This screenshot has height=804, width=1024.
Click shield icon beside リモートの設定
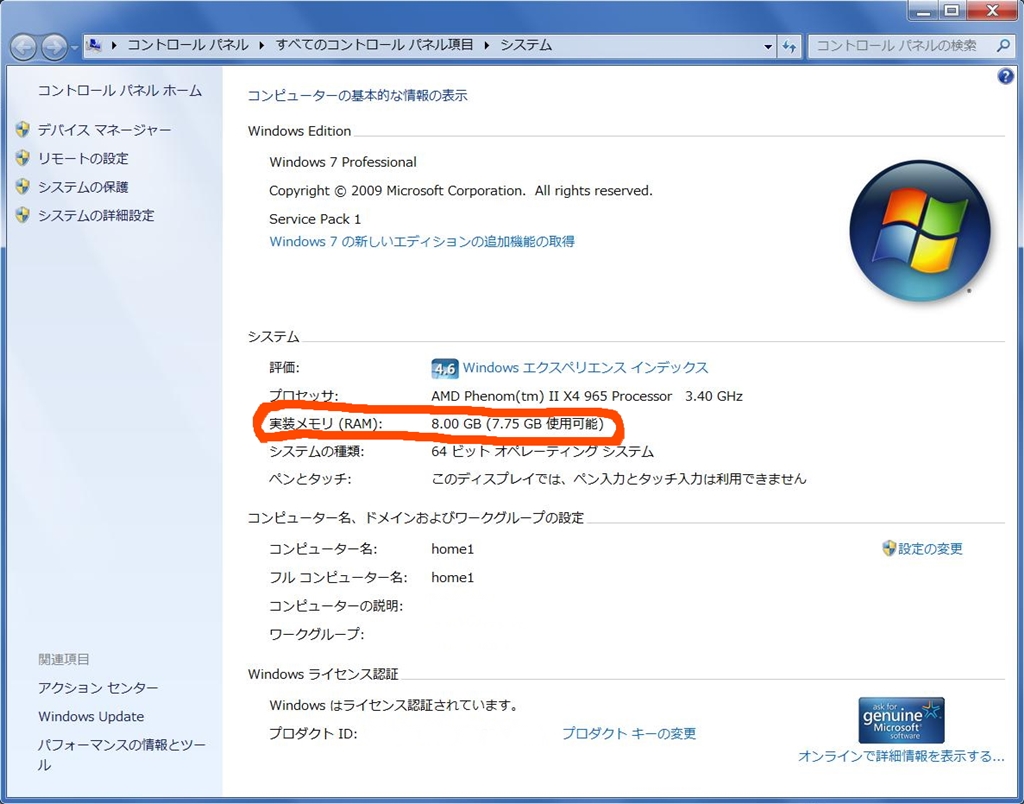23,158
